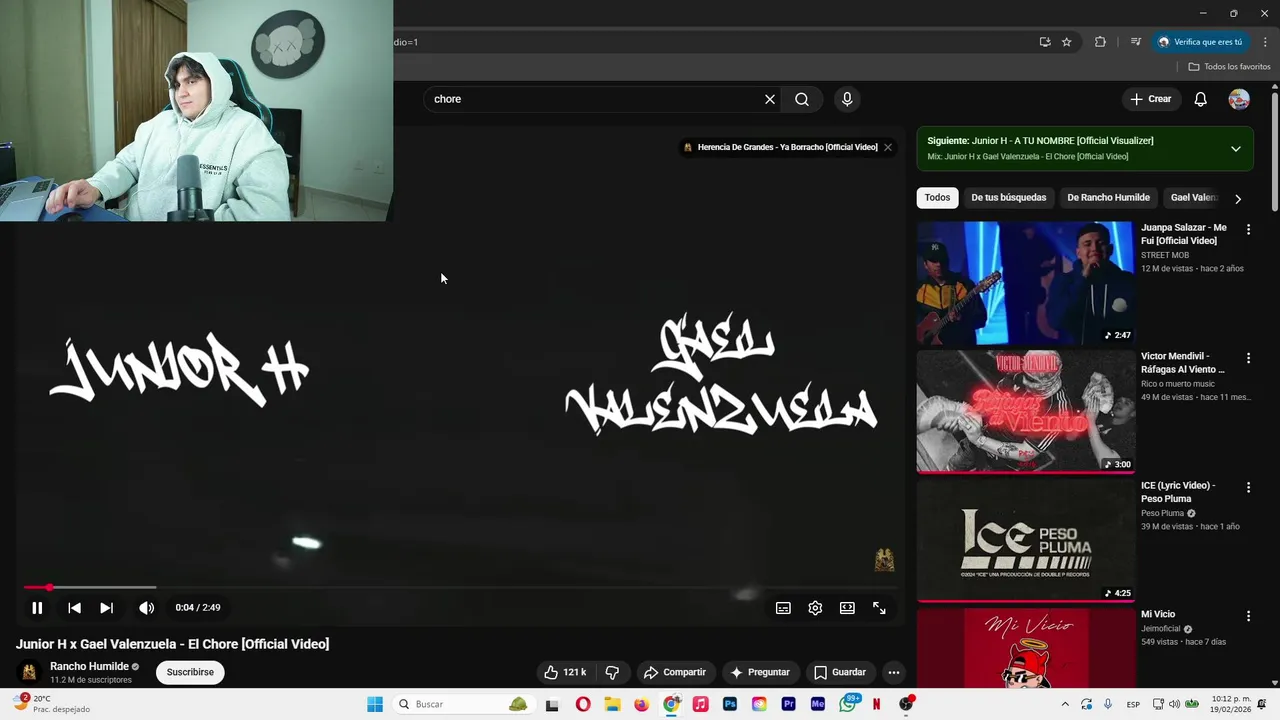The image size is (1280, 720).
Task: Start voice search with the microphone icon
Action: coord(847,99)
